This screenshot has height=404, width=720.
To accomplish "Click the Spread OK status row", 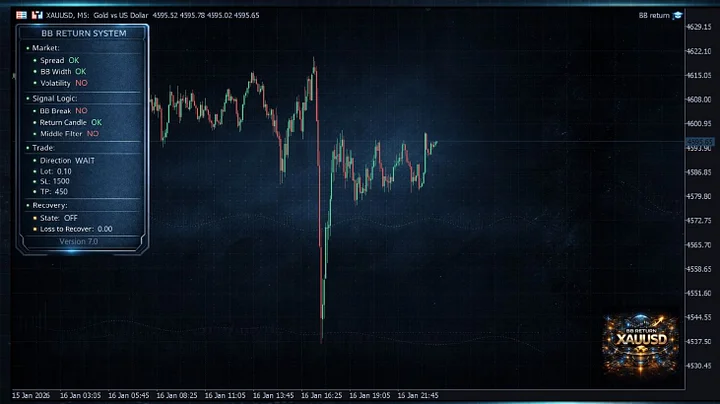I will (60, 60).
